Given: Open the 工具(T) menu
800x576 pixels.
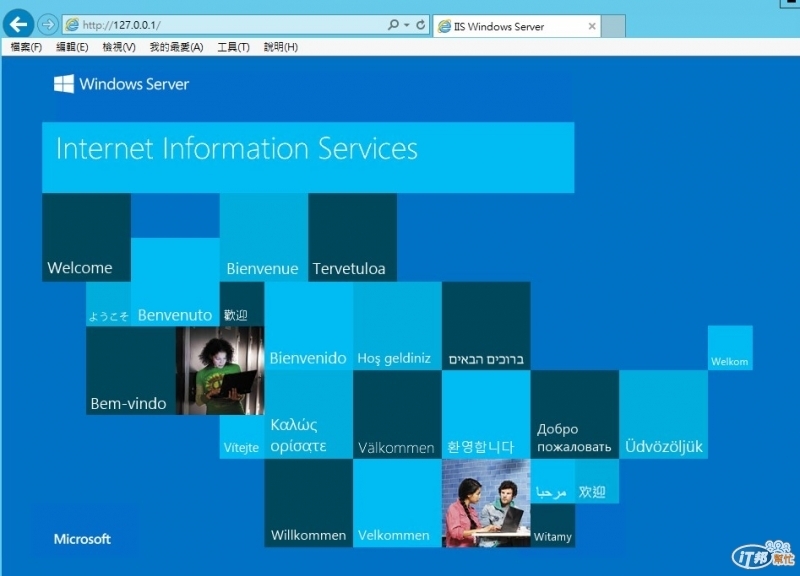Looking at the screenshot, I should [233, 47].
